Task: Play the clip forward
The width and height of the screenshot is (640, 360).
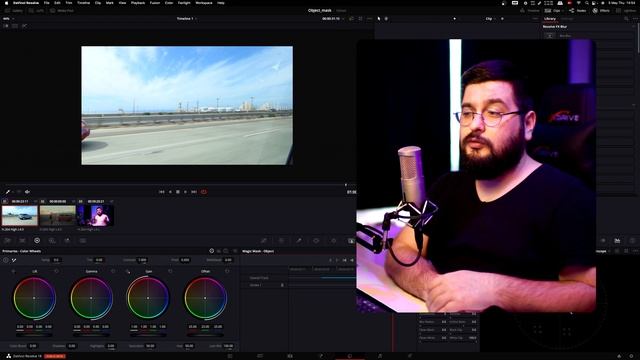Action: [x=185, y=192]
